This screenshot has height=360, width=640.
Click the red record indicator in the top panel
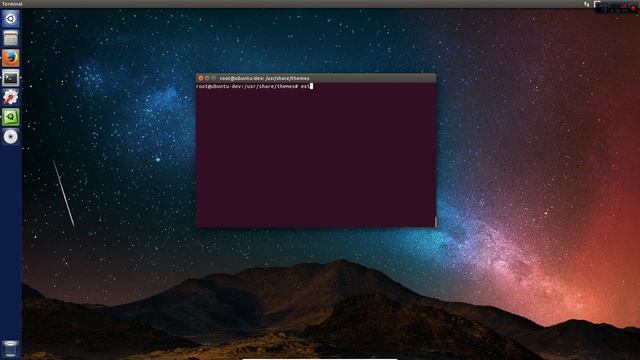(633, 8)
